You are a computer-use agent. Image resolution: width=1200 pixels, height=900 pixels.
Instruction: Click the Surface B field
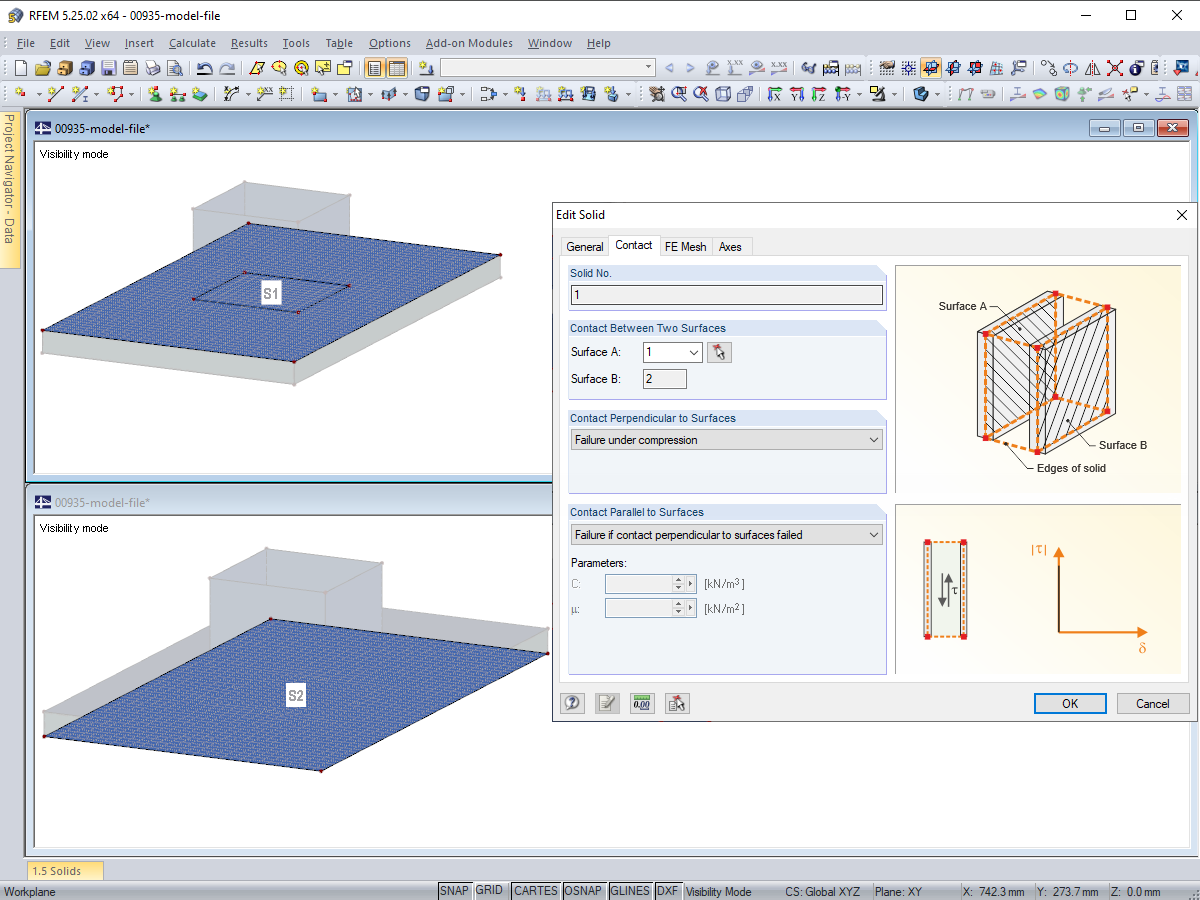click(665, 379)
